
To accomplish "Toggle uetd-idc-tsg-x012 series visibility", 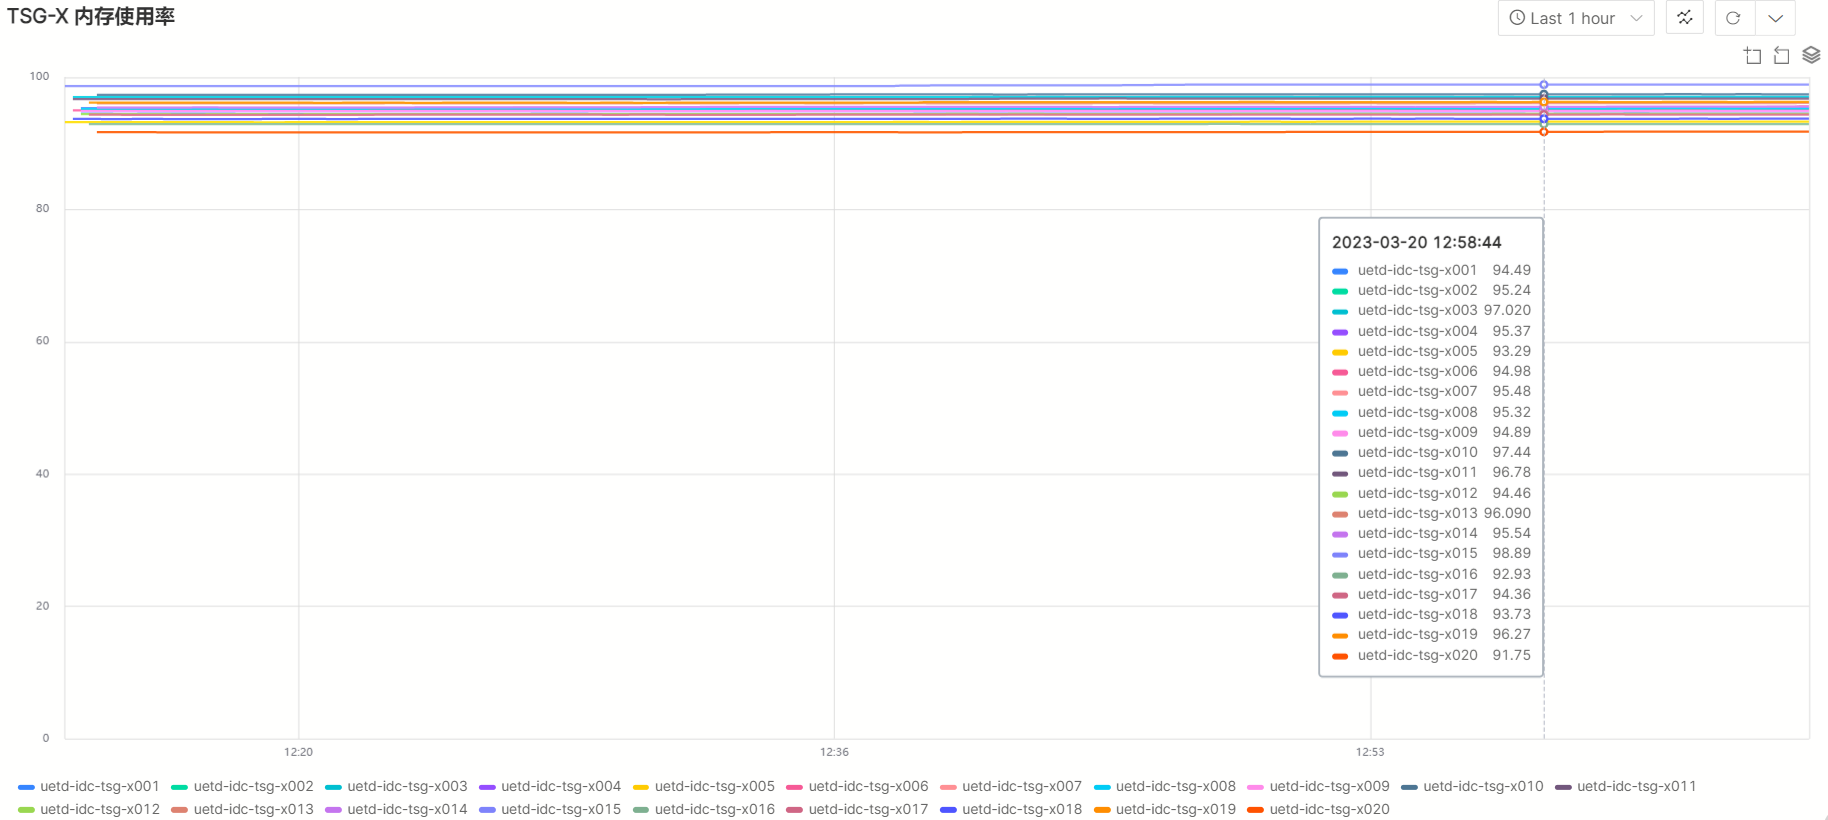I will (x=99, y=810).
